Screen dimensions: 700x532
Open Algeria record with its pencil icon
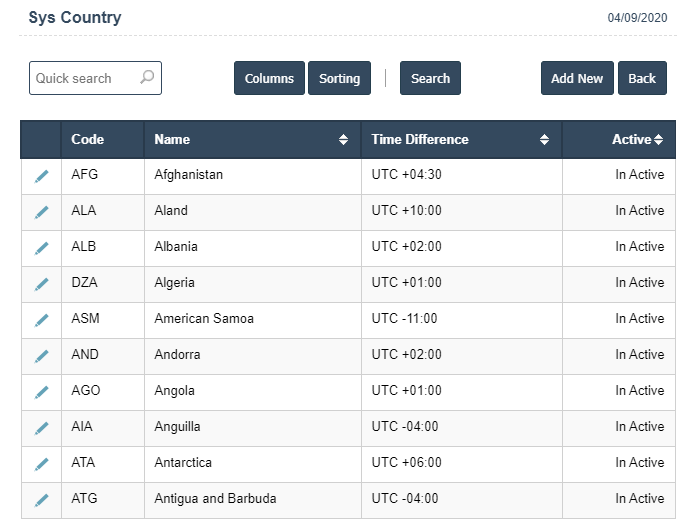click(41, 284)
